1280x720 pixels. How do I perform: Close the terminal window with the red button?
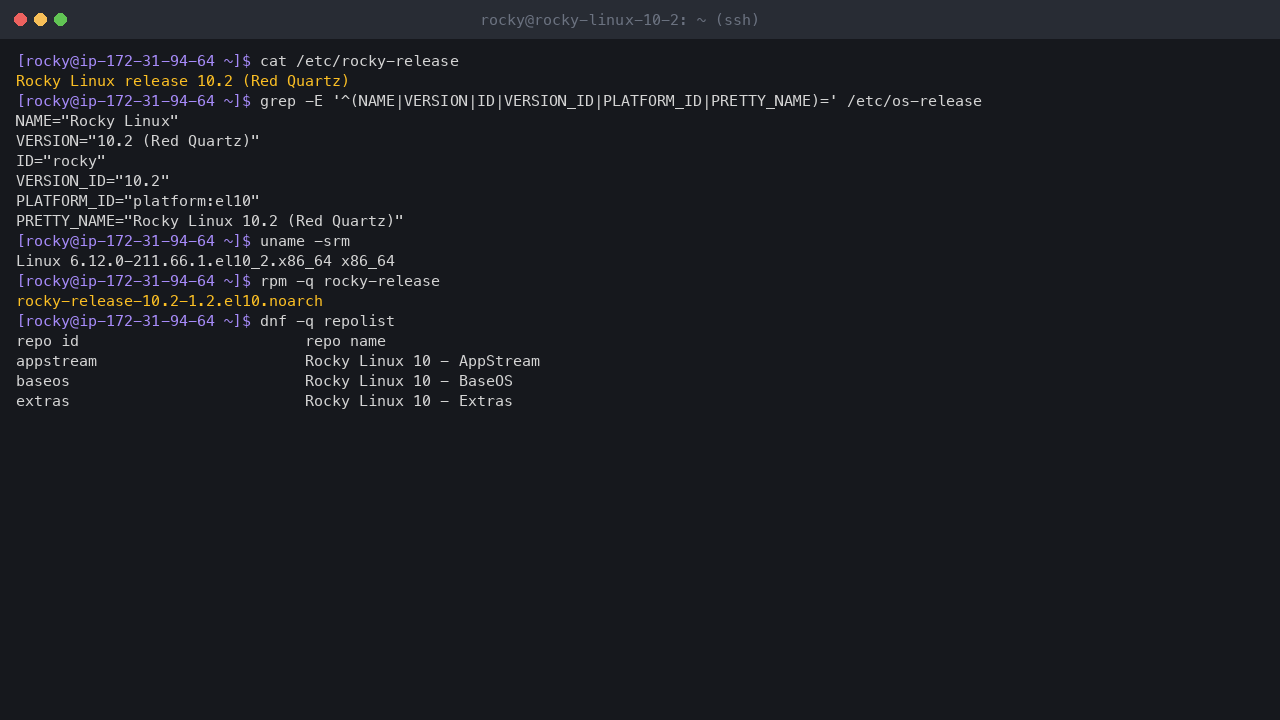coord(20,20)
